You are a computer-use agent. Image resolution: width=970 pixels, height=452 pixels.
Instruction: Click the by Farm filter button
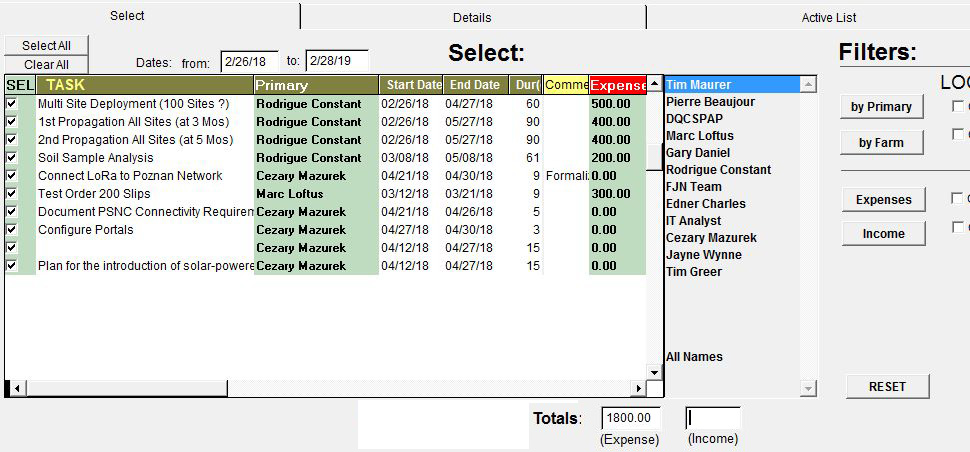tap(880, 143)
